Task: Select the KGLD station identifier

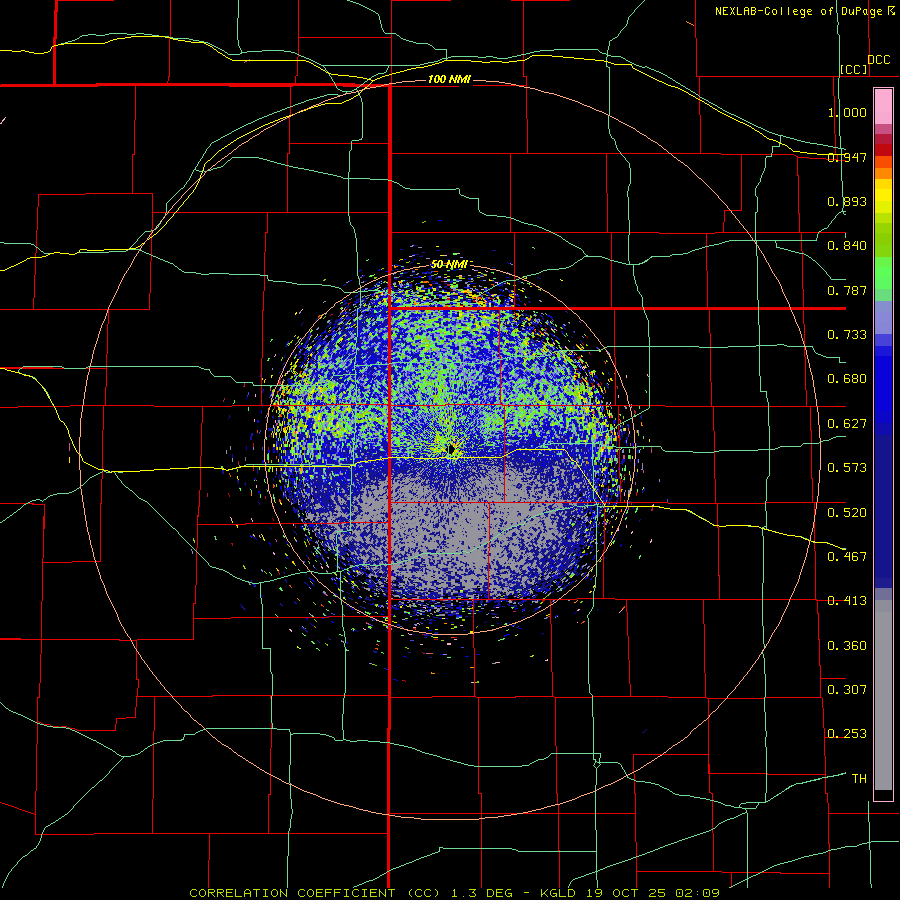Action: (560, 893)
